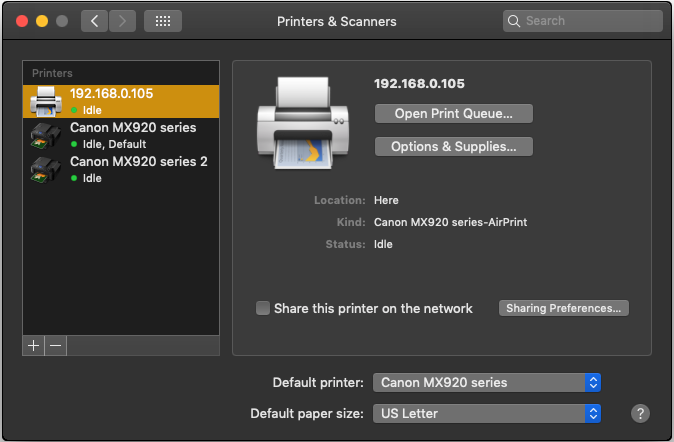Click the yellow minimize window button
This screenshot has width=674, height=442.
[41, 21]
